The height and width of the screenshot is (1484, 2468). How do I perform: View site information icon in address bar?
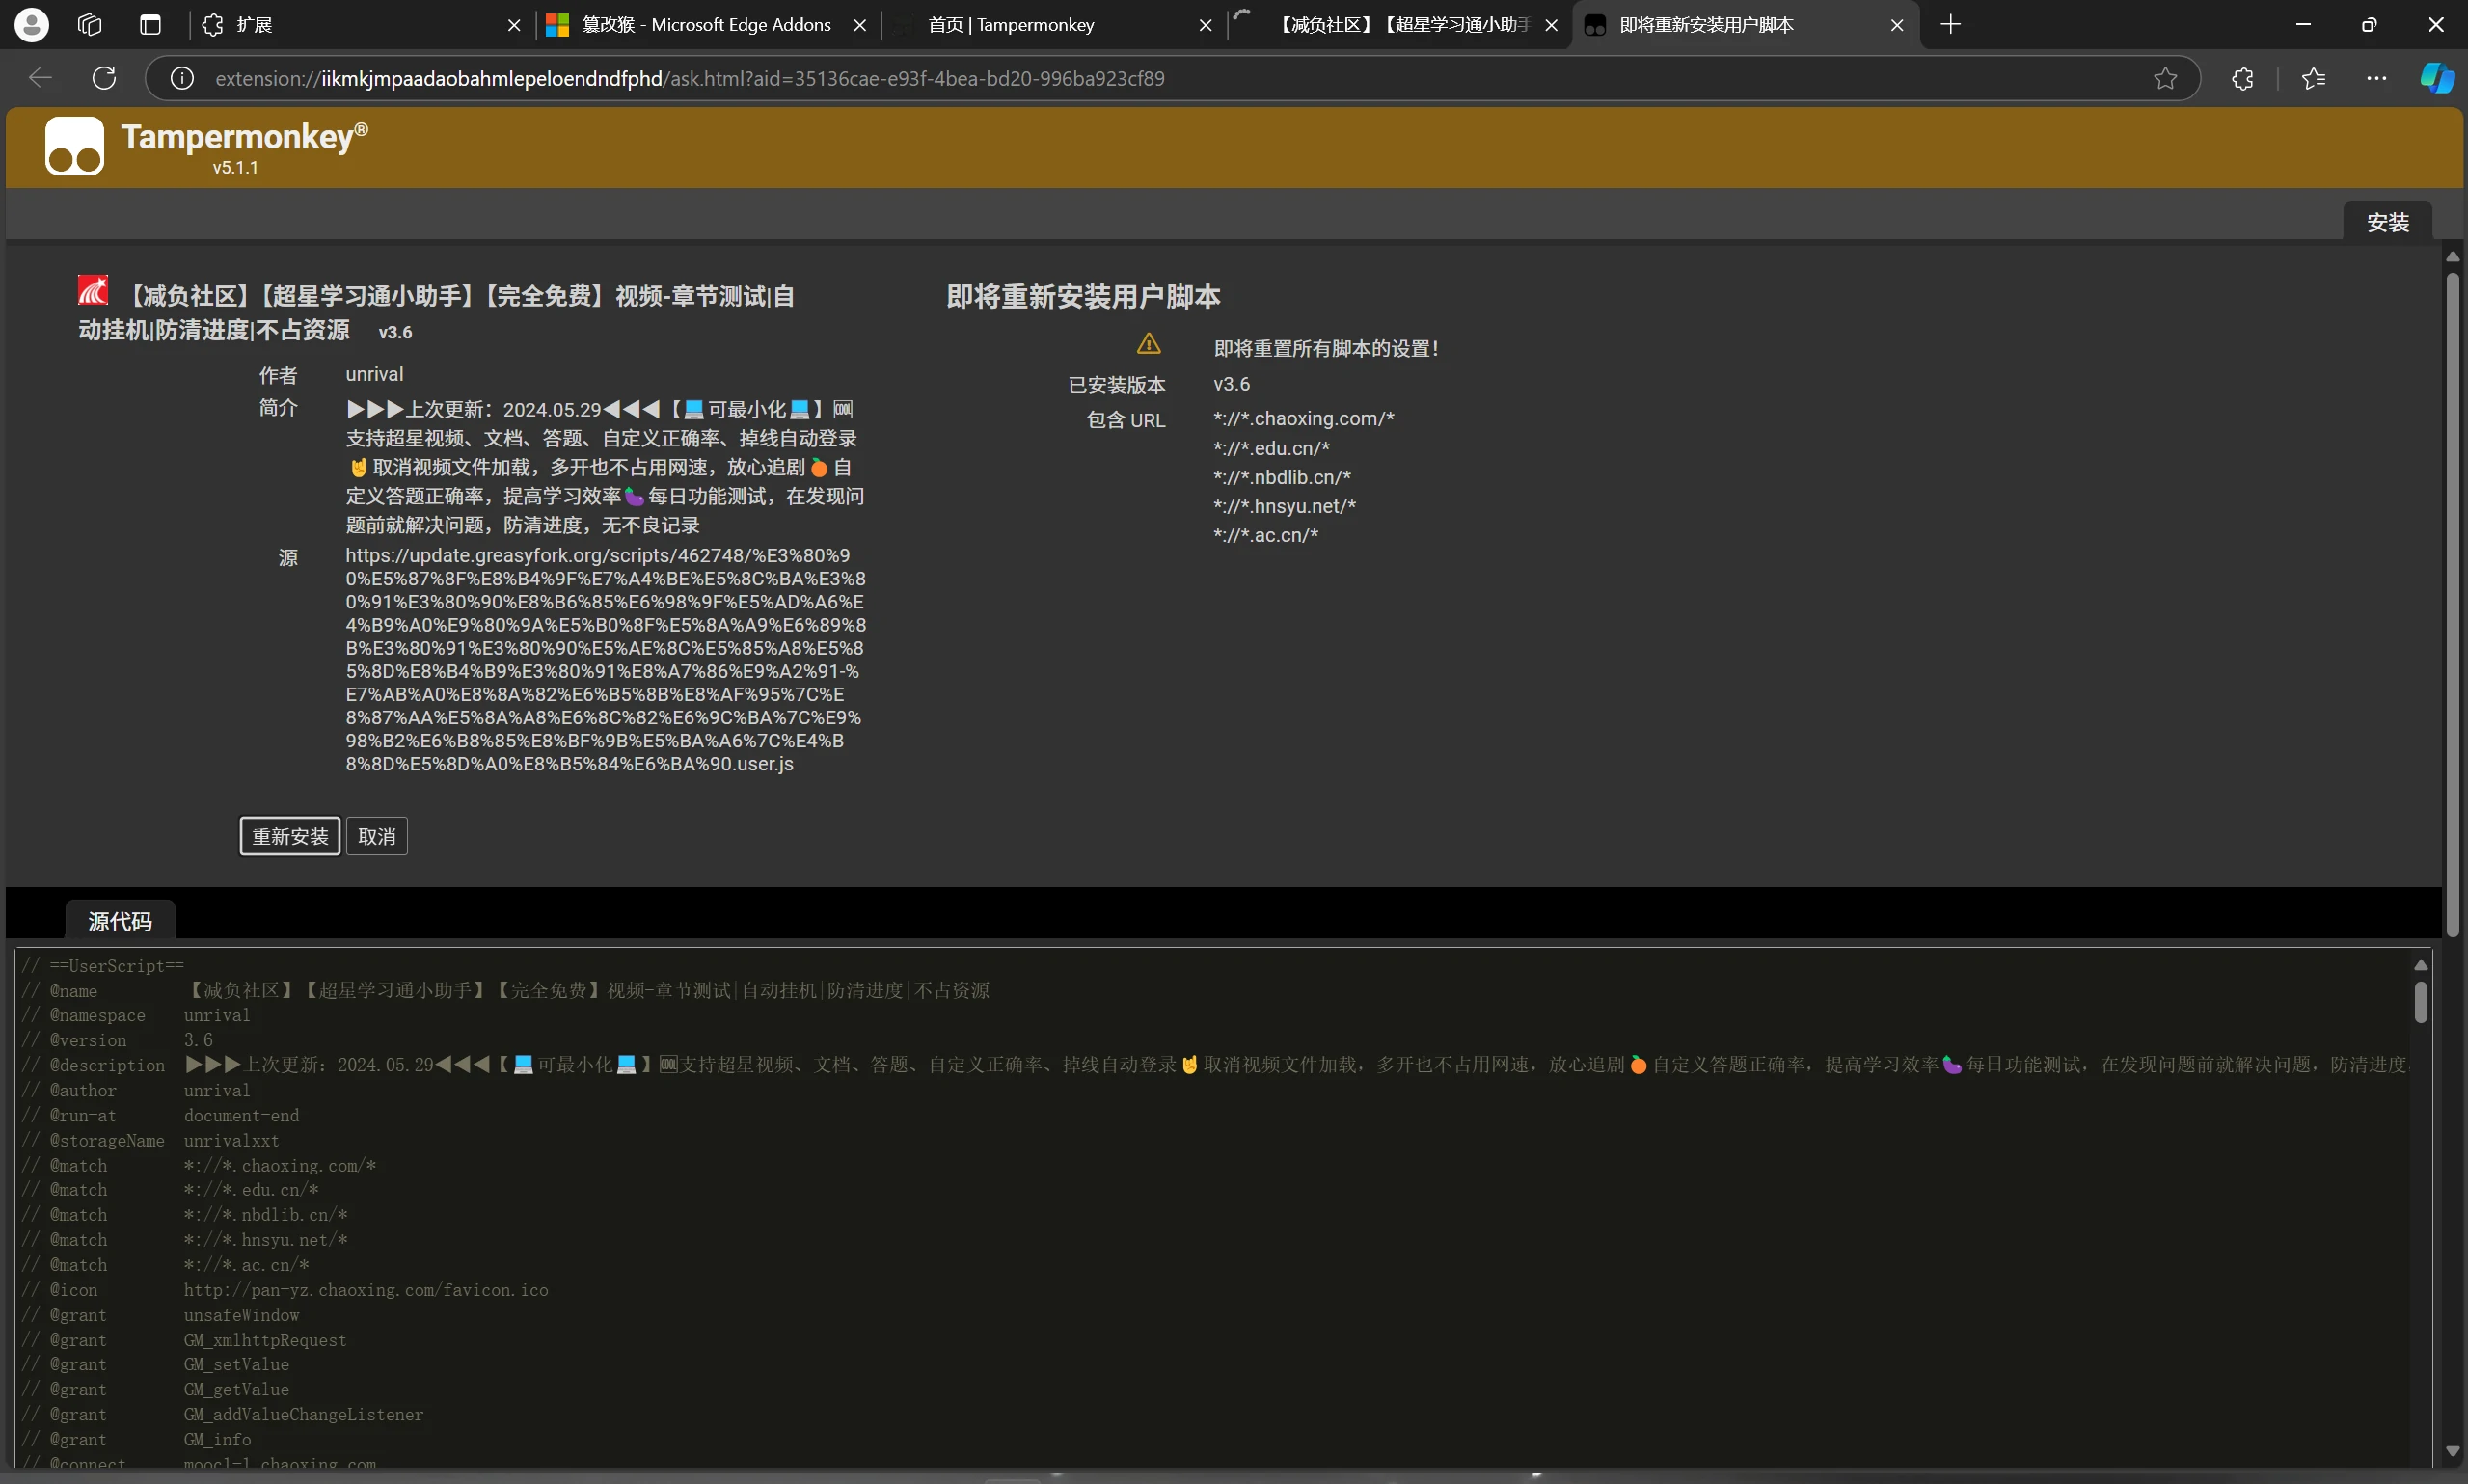182,78
